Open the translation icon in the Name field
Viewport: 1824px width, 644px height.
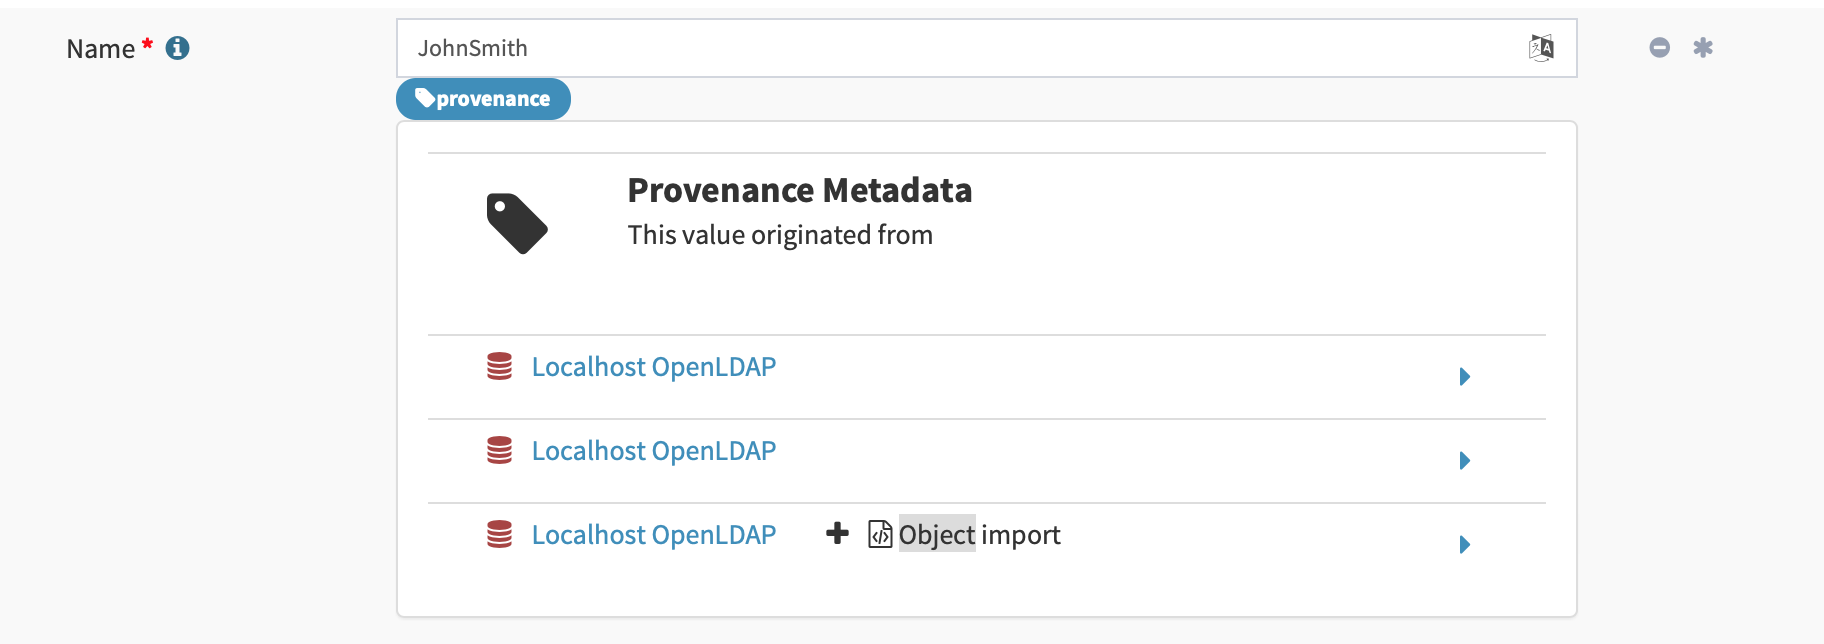click(1541, 47)
